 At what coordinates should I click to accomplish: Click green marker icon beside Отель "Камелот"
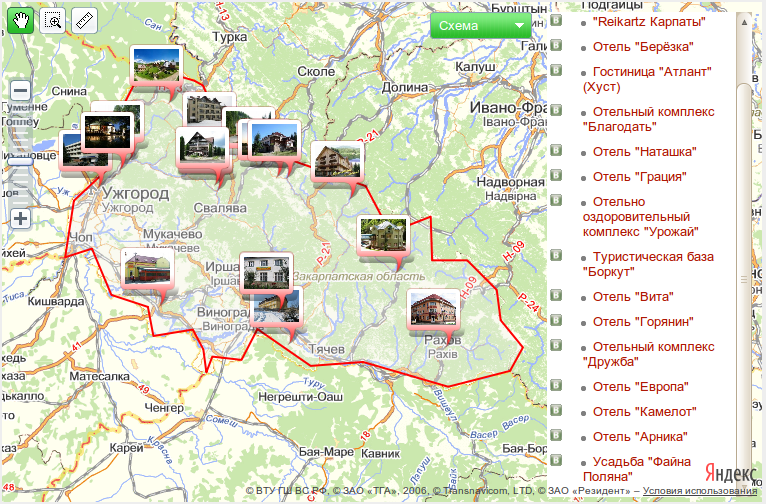(556, 410)
